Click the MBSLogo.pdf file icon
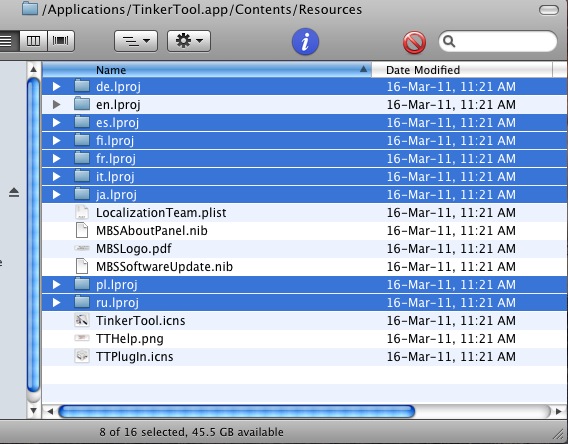The image size is (568, 444). (82, 248)
